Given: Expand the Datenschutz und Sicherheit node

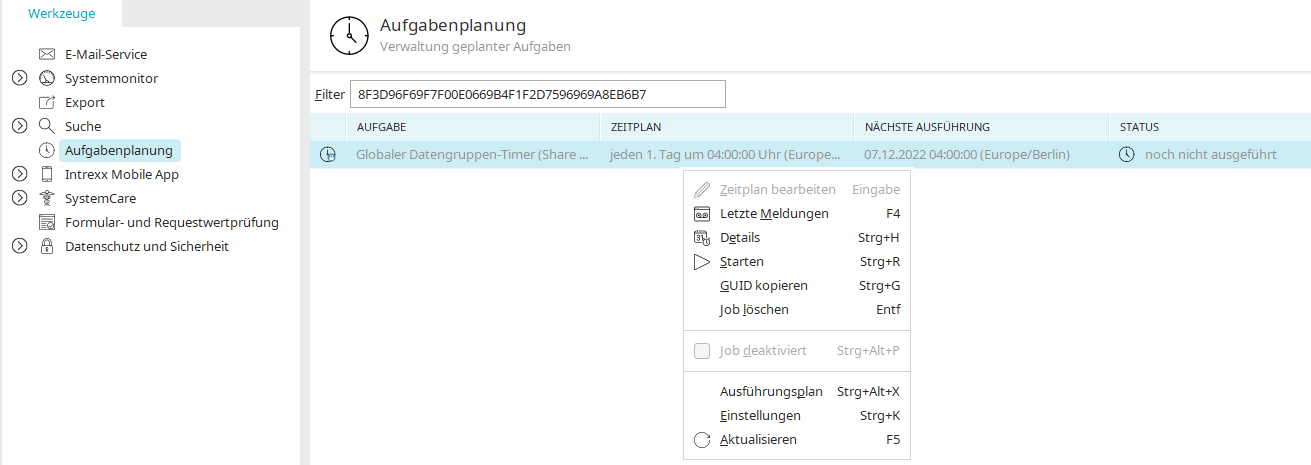Looking at the screenshot, I should [19, 246].
